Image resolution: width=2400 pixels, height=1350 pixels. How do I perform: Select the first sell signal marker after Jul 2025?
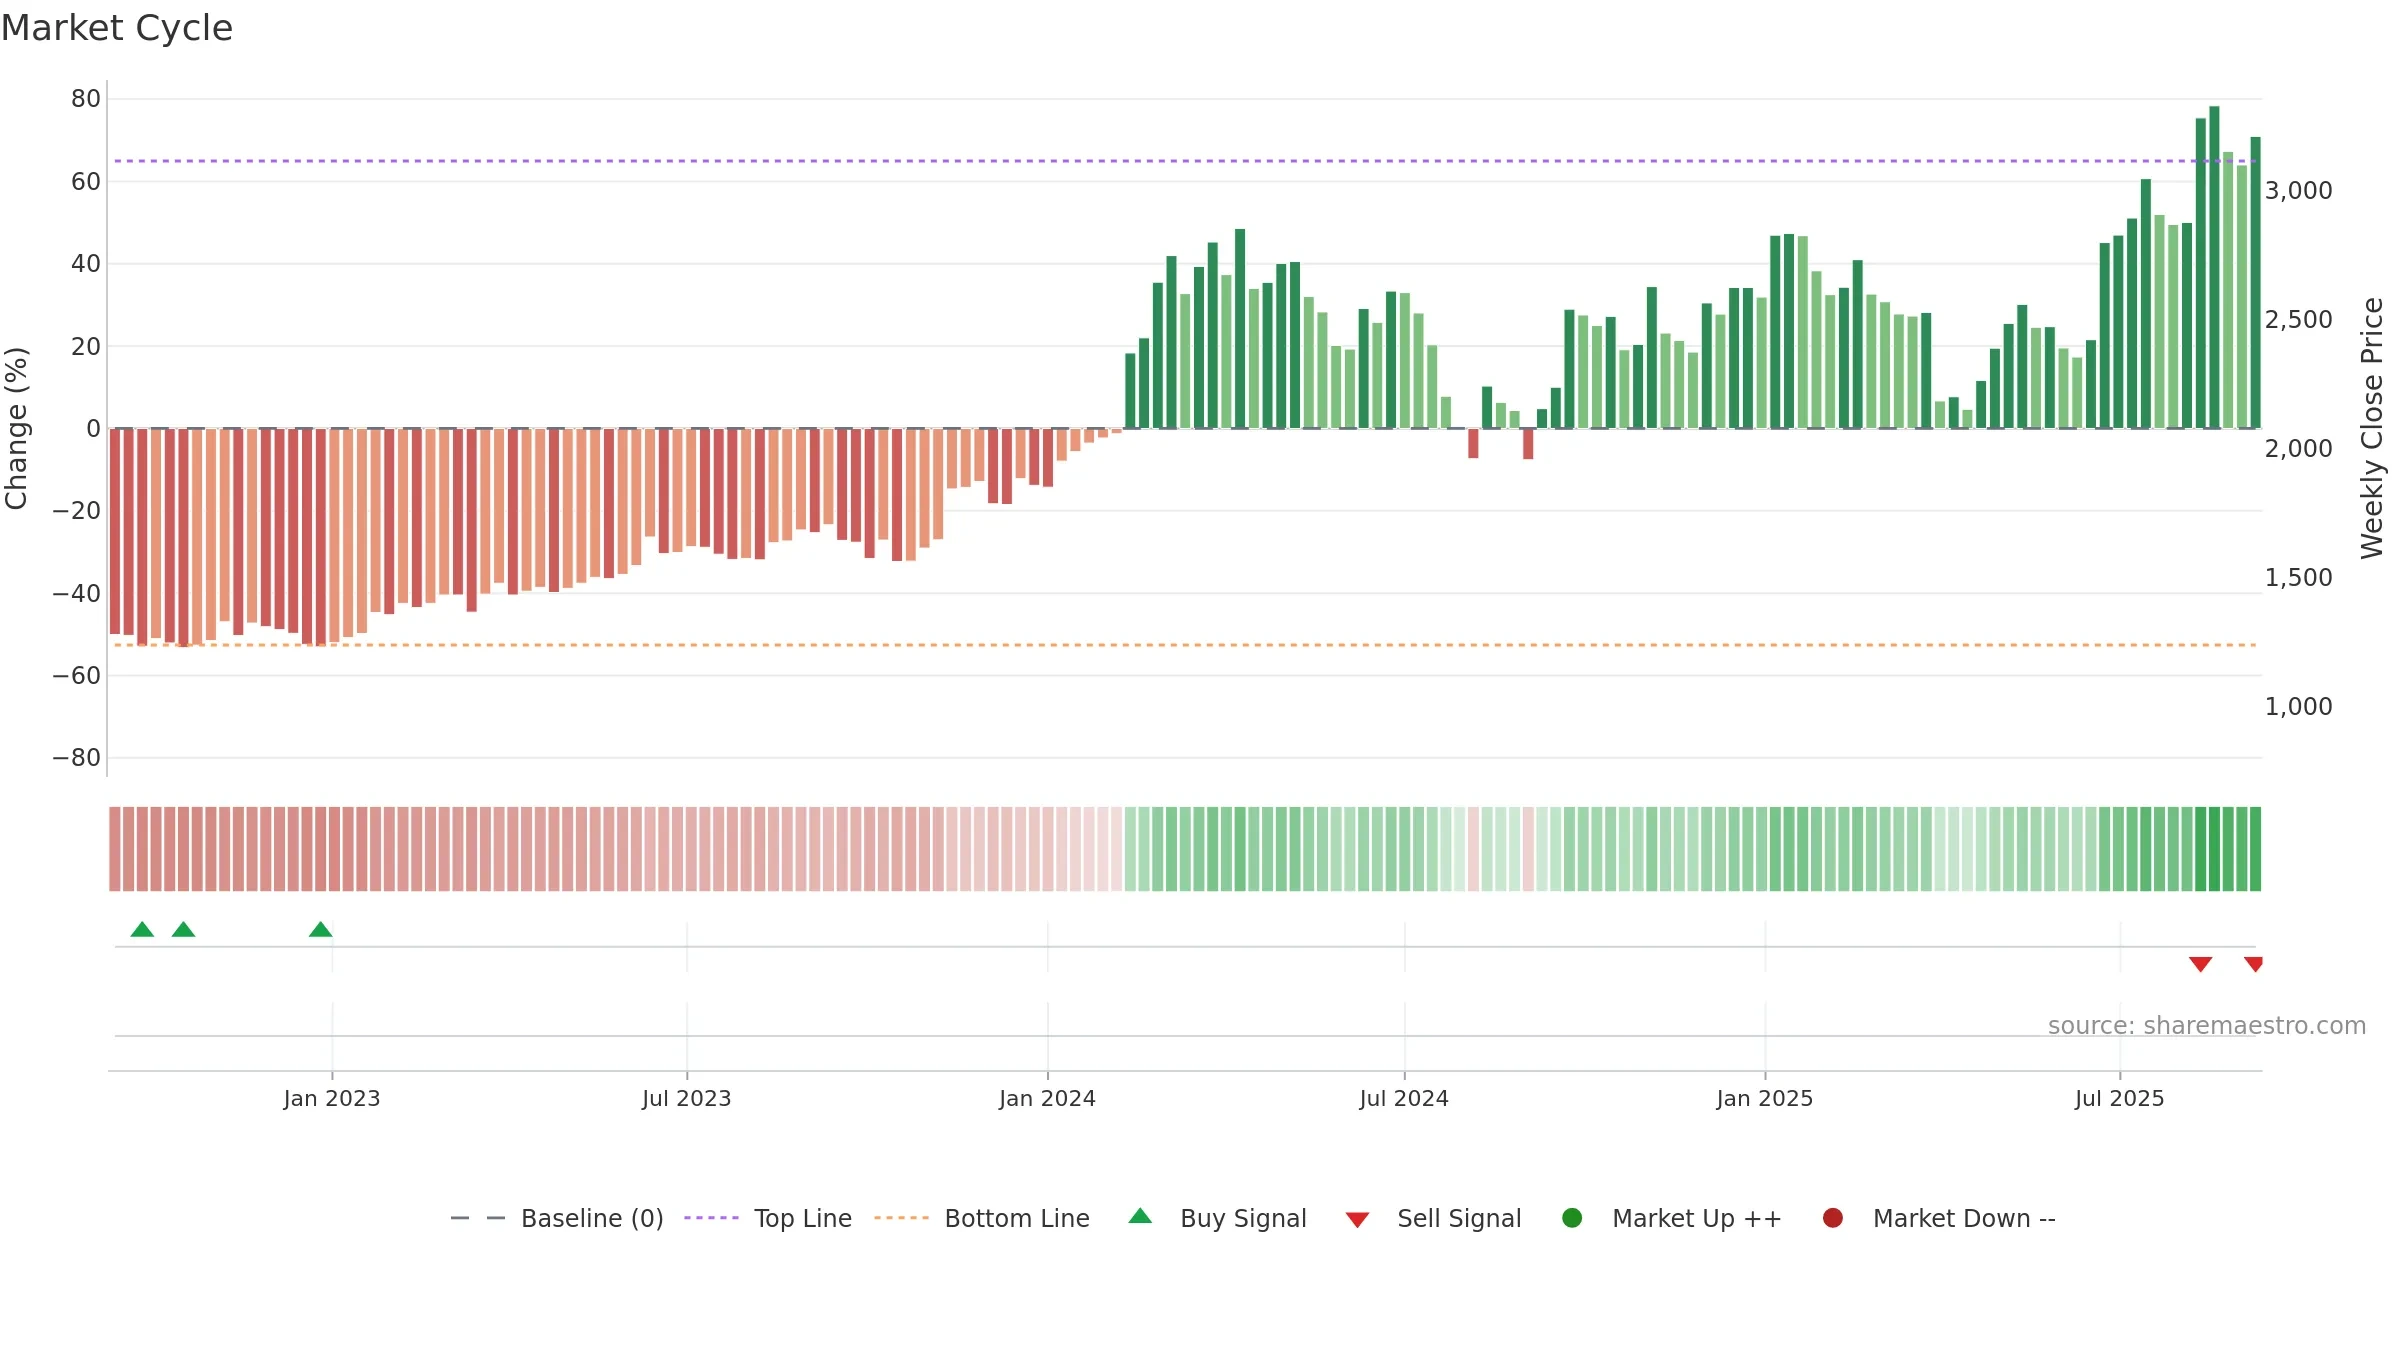2200,964
